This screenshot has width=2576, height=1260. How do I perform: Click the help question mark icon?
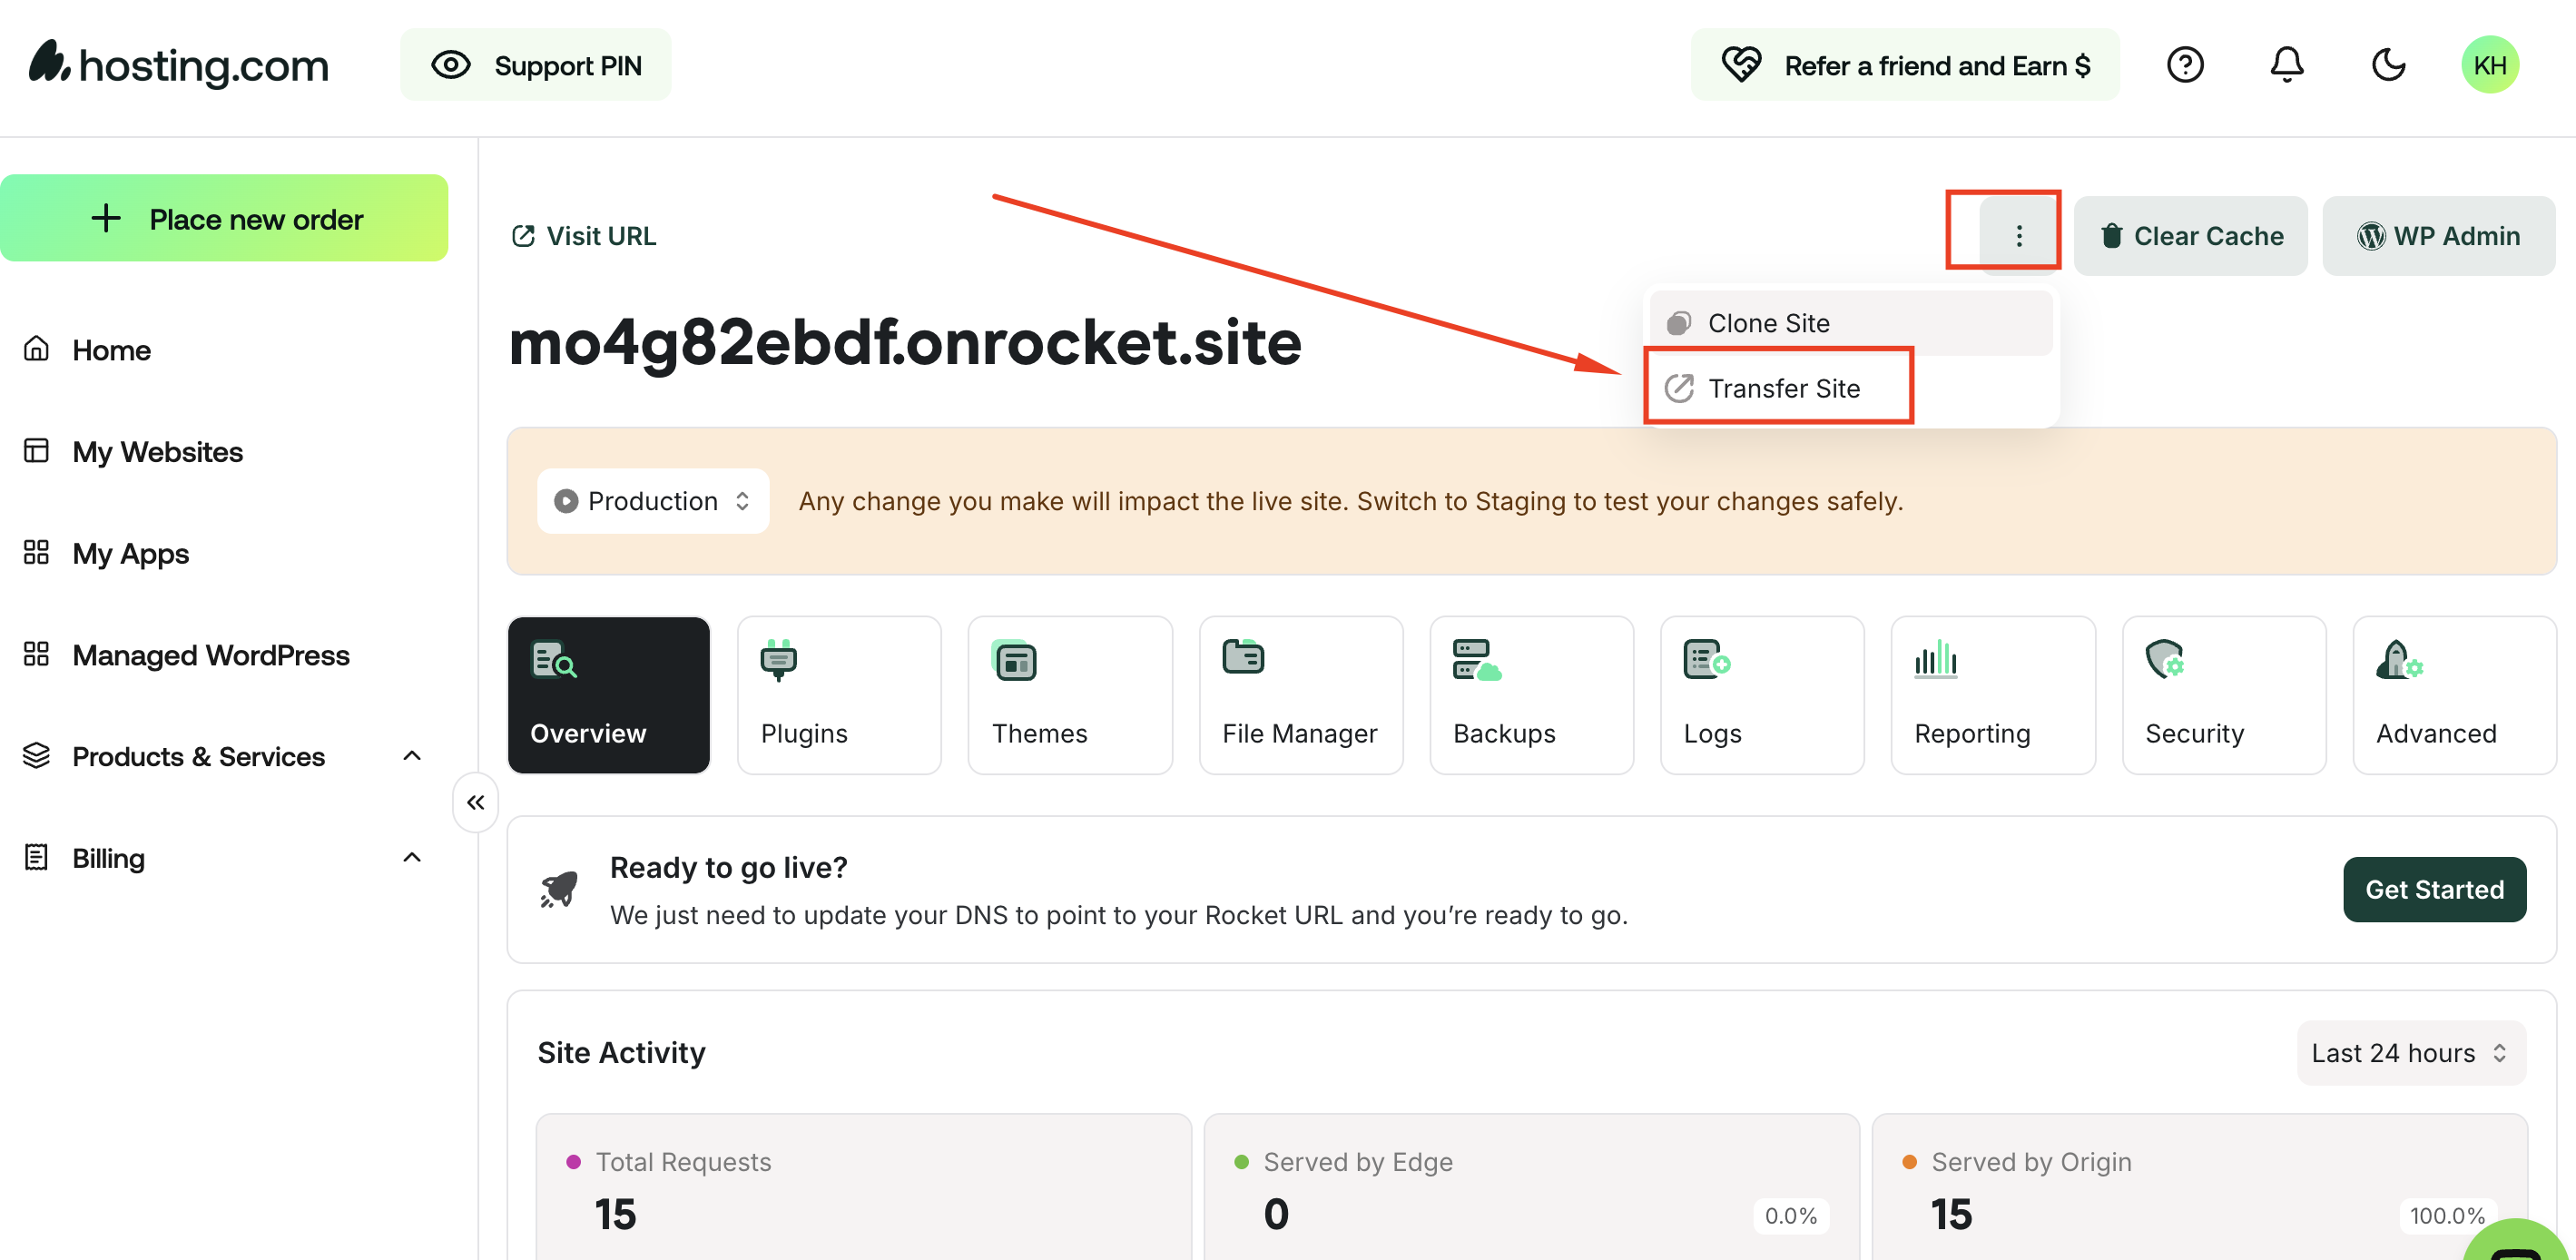(2185, 65)
